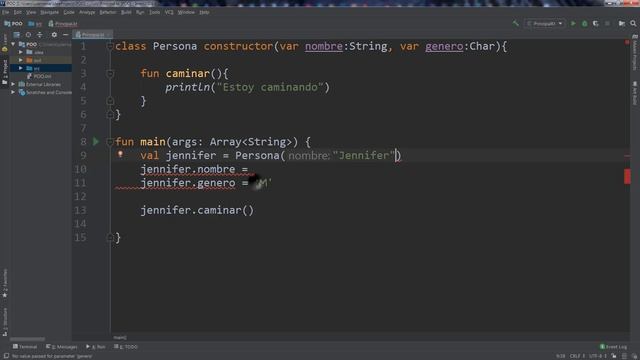
Task: Hide the Project panel with minus icon
Action: pos(65,35)
